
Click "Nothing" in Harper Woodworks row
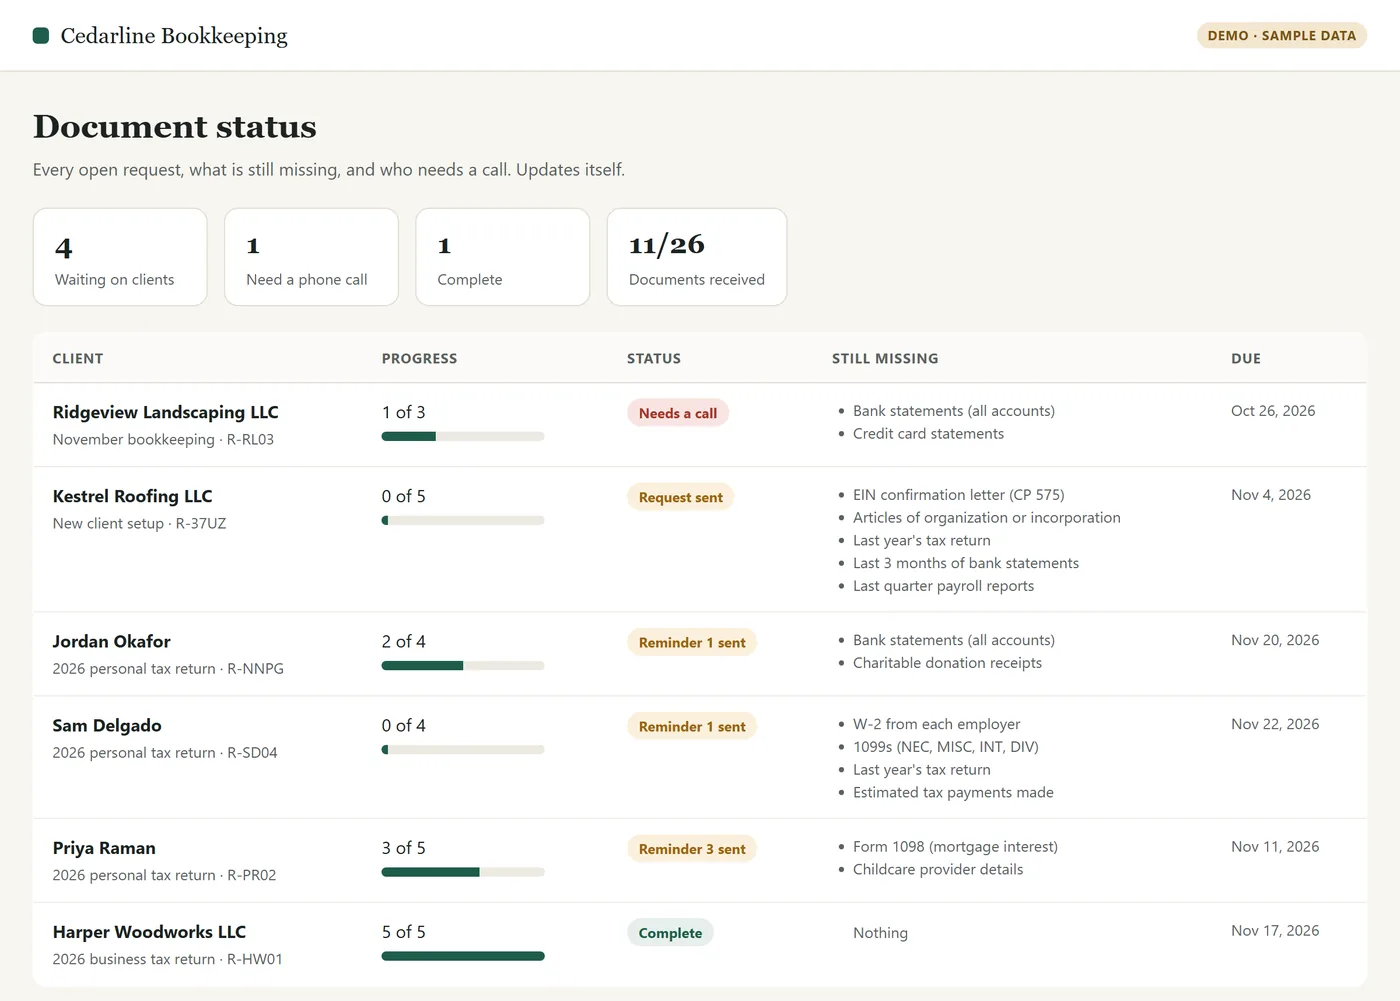880,933
